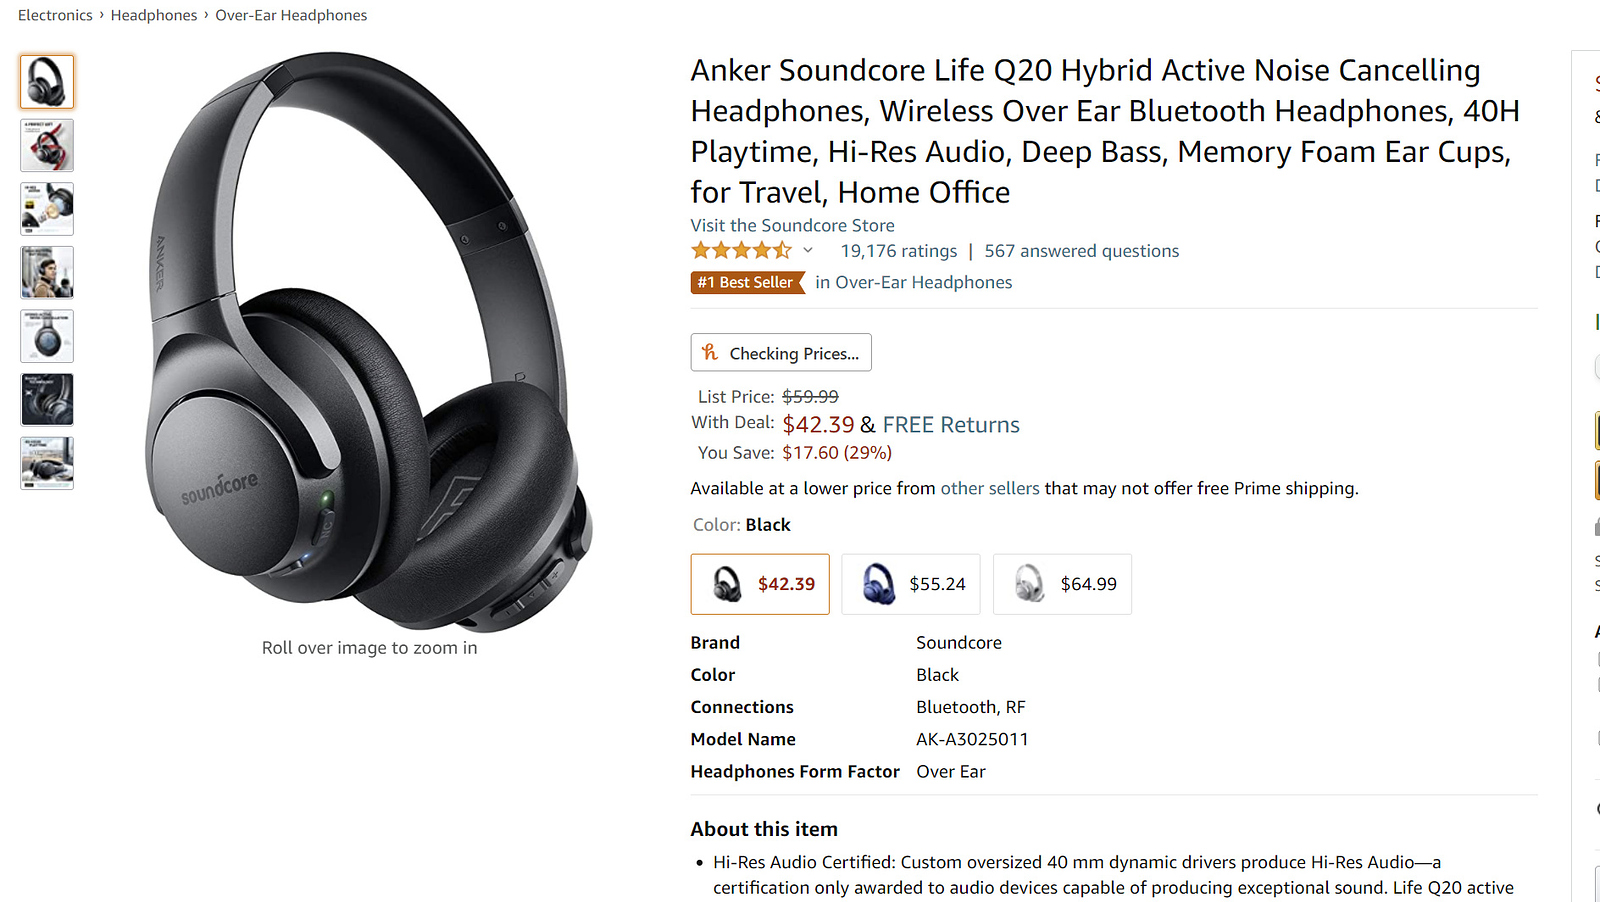
Task: View the selected black headphones thumbnail
Action: tap(47, 82)
